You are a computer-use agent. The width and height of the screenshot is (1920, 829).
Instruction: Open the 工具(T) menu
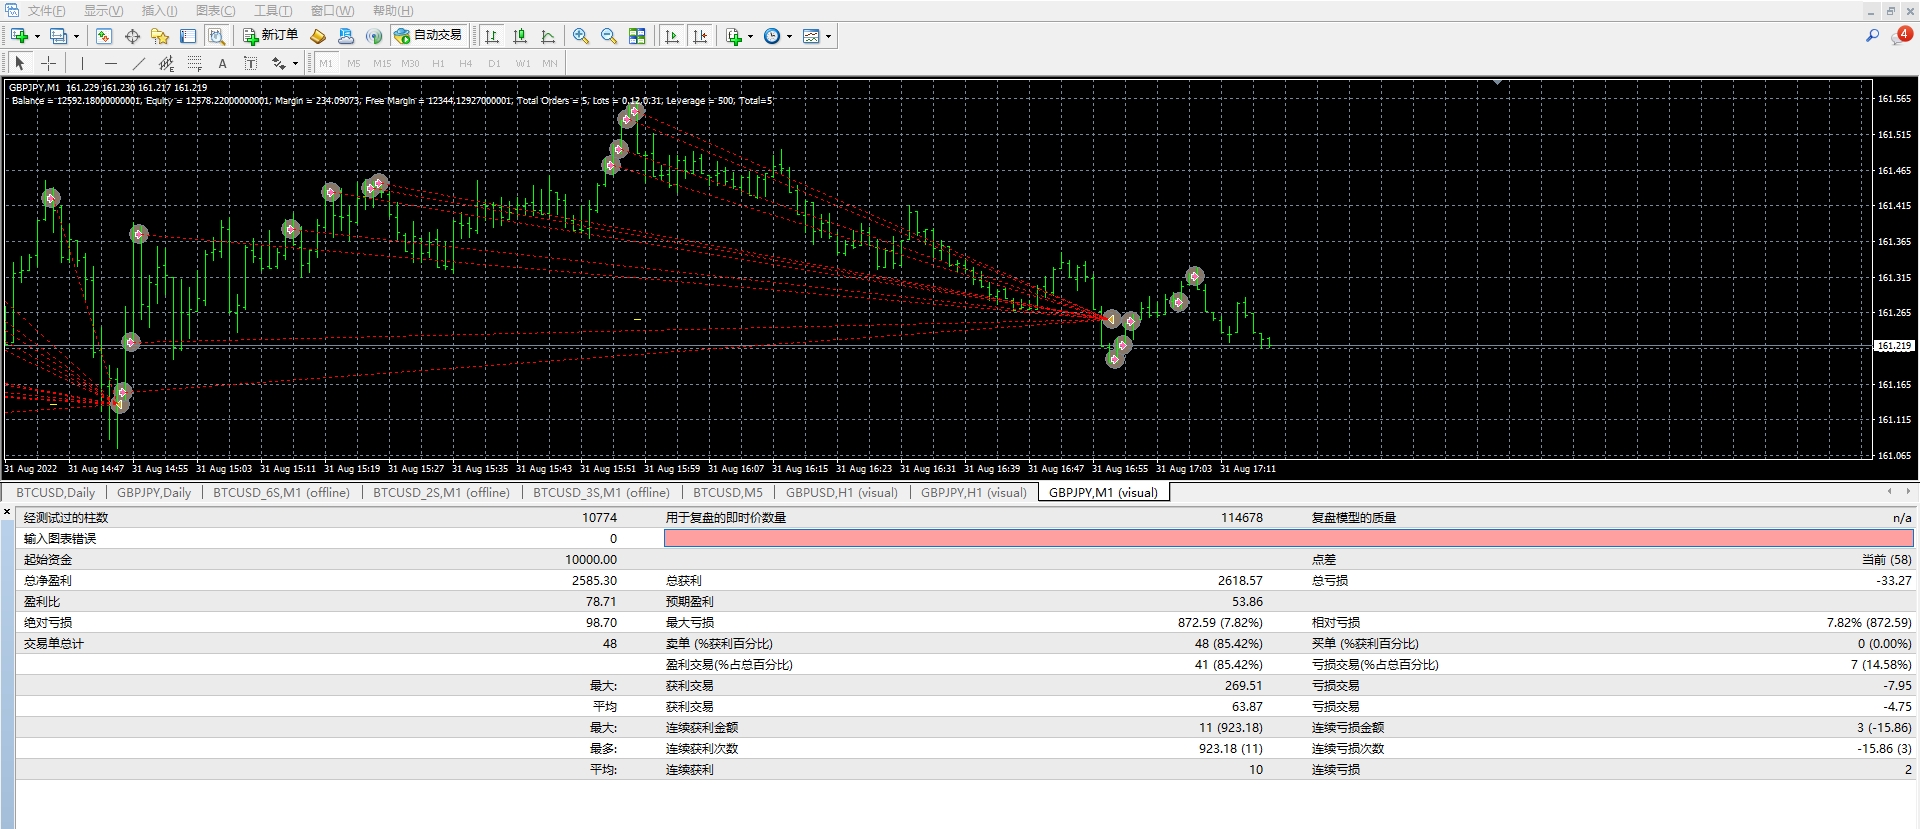pos(272,11)
